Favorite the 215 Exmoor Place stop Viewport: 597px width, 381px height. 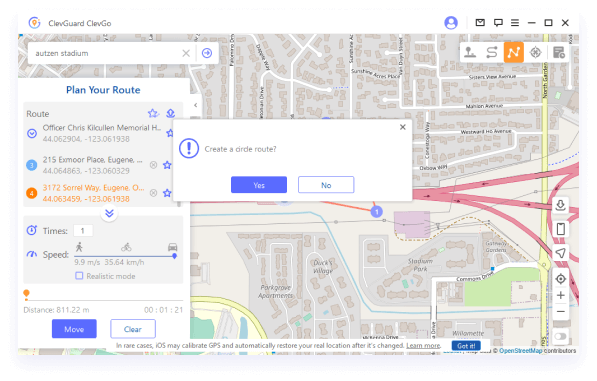click(167, 165)
